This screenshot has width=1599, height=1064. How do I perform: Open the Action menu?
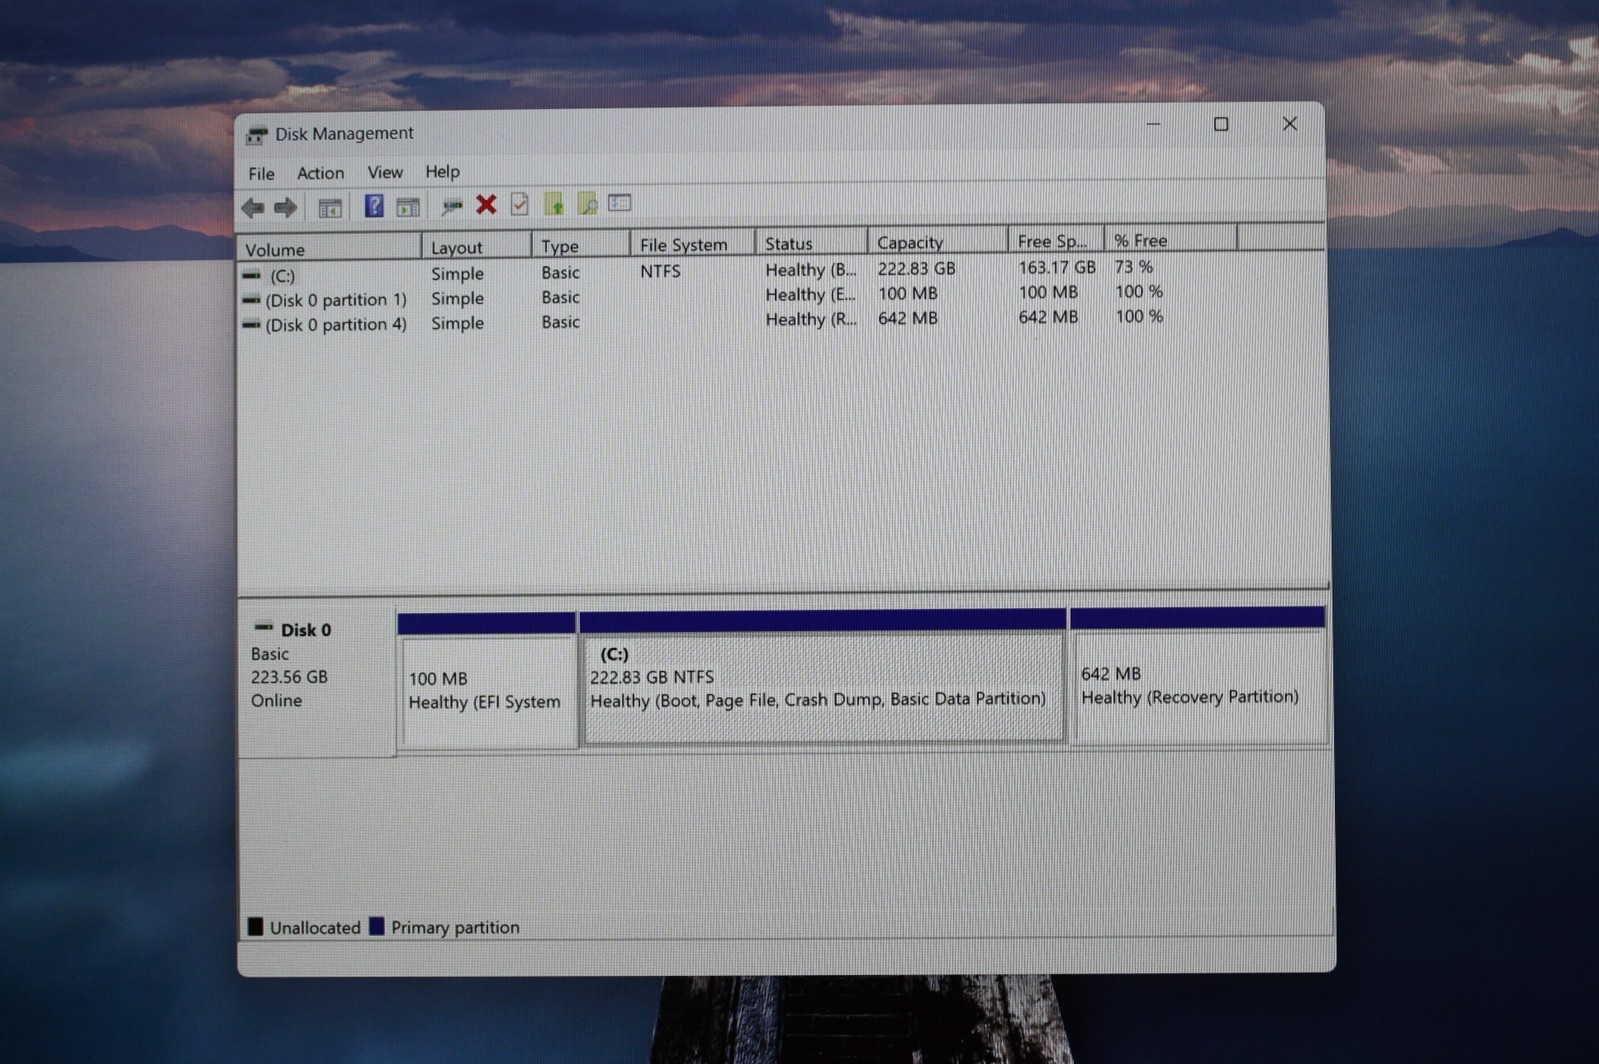click(320, 173)
